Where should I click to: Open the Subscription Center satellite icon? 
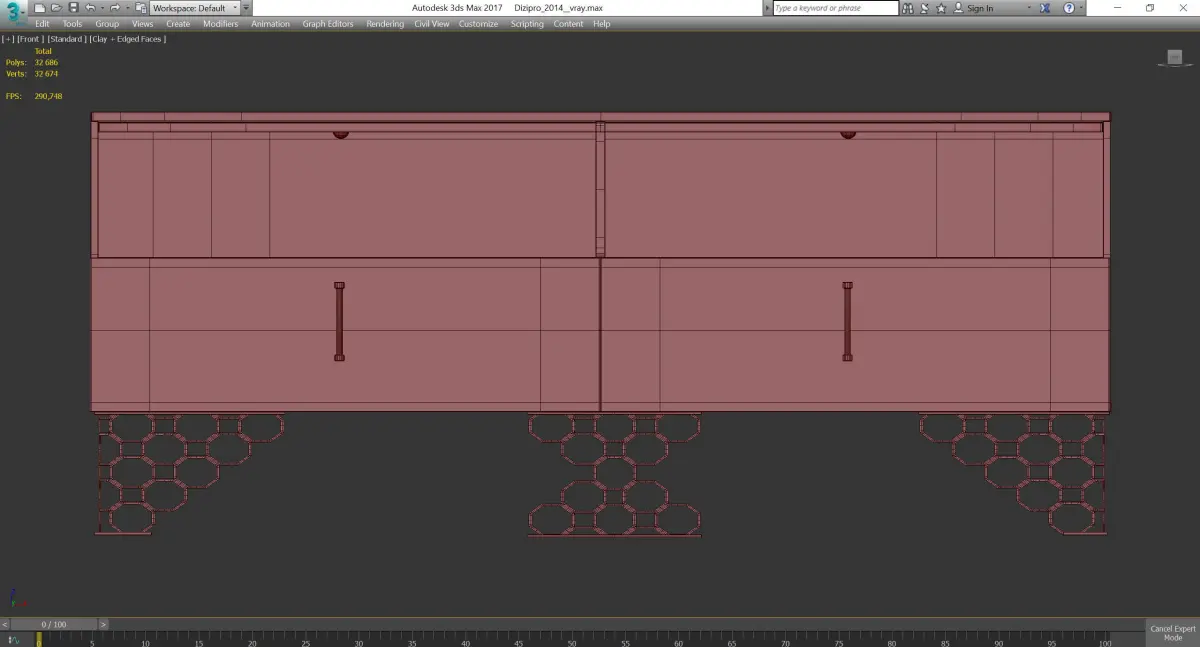pyautogui.click(x=924, y=8)
